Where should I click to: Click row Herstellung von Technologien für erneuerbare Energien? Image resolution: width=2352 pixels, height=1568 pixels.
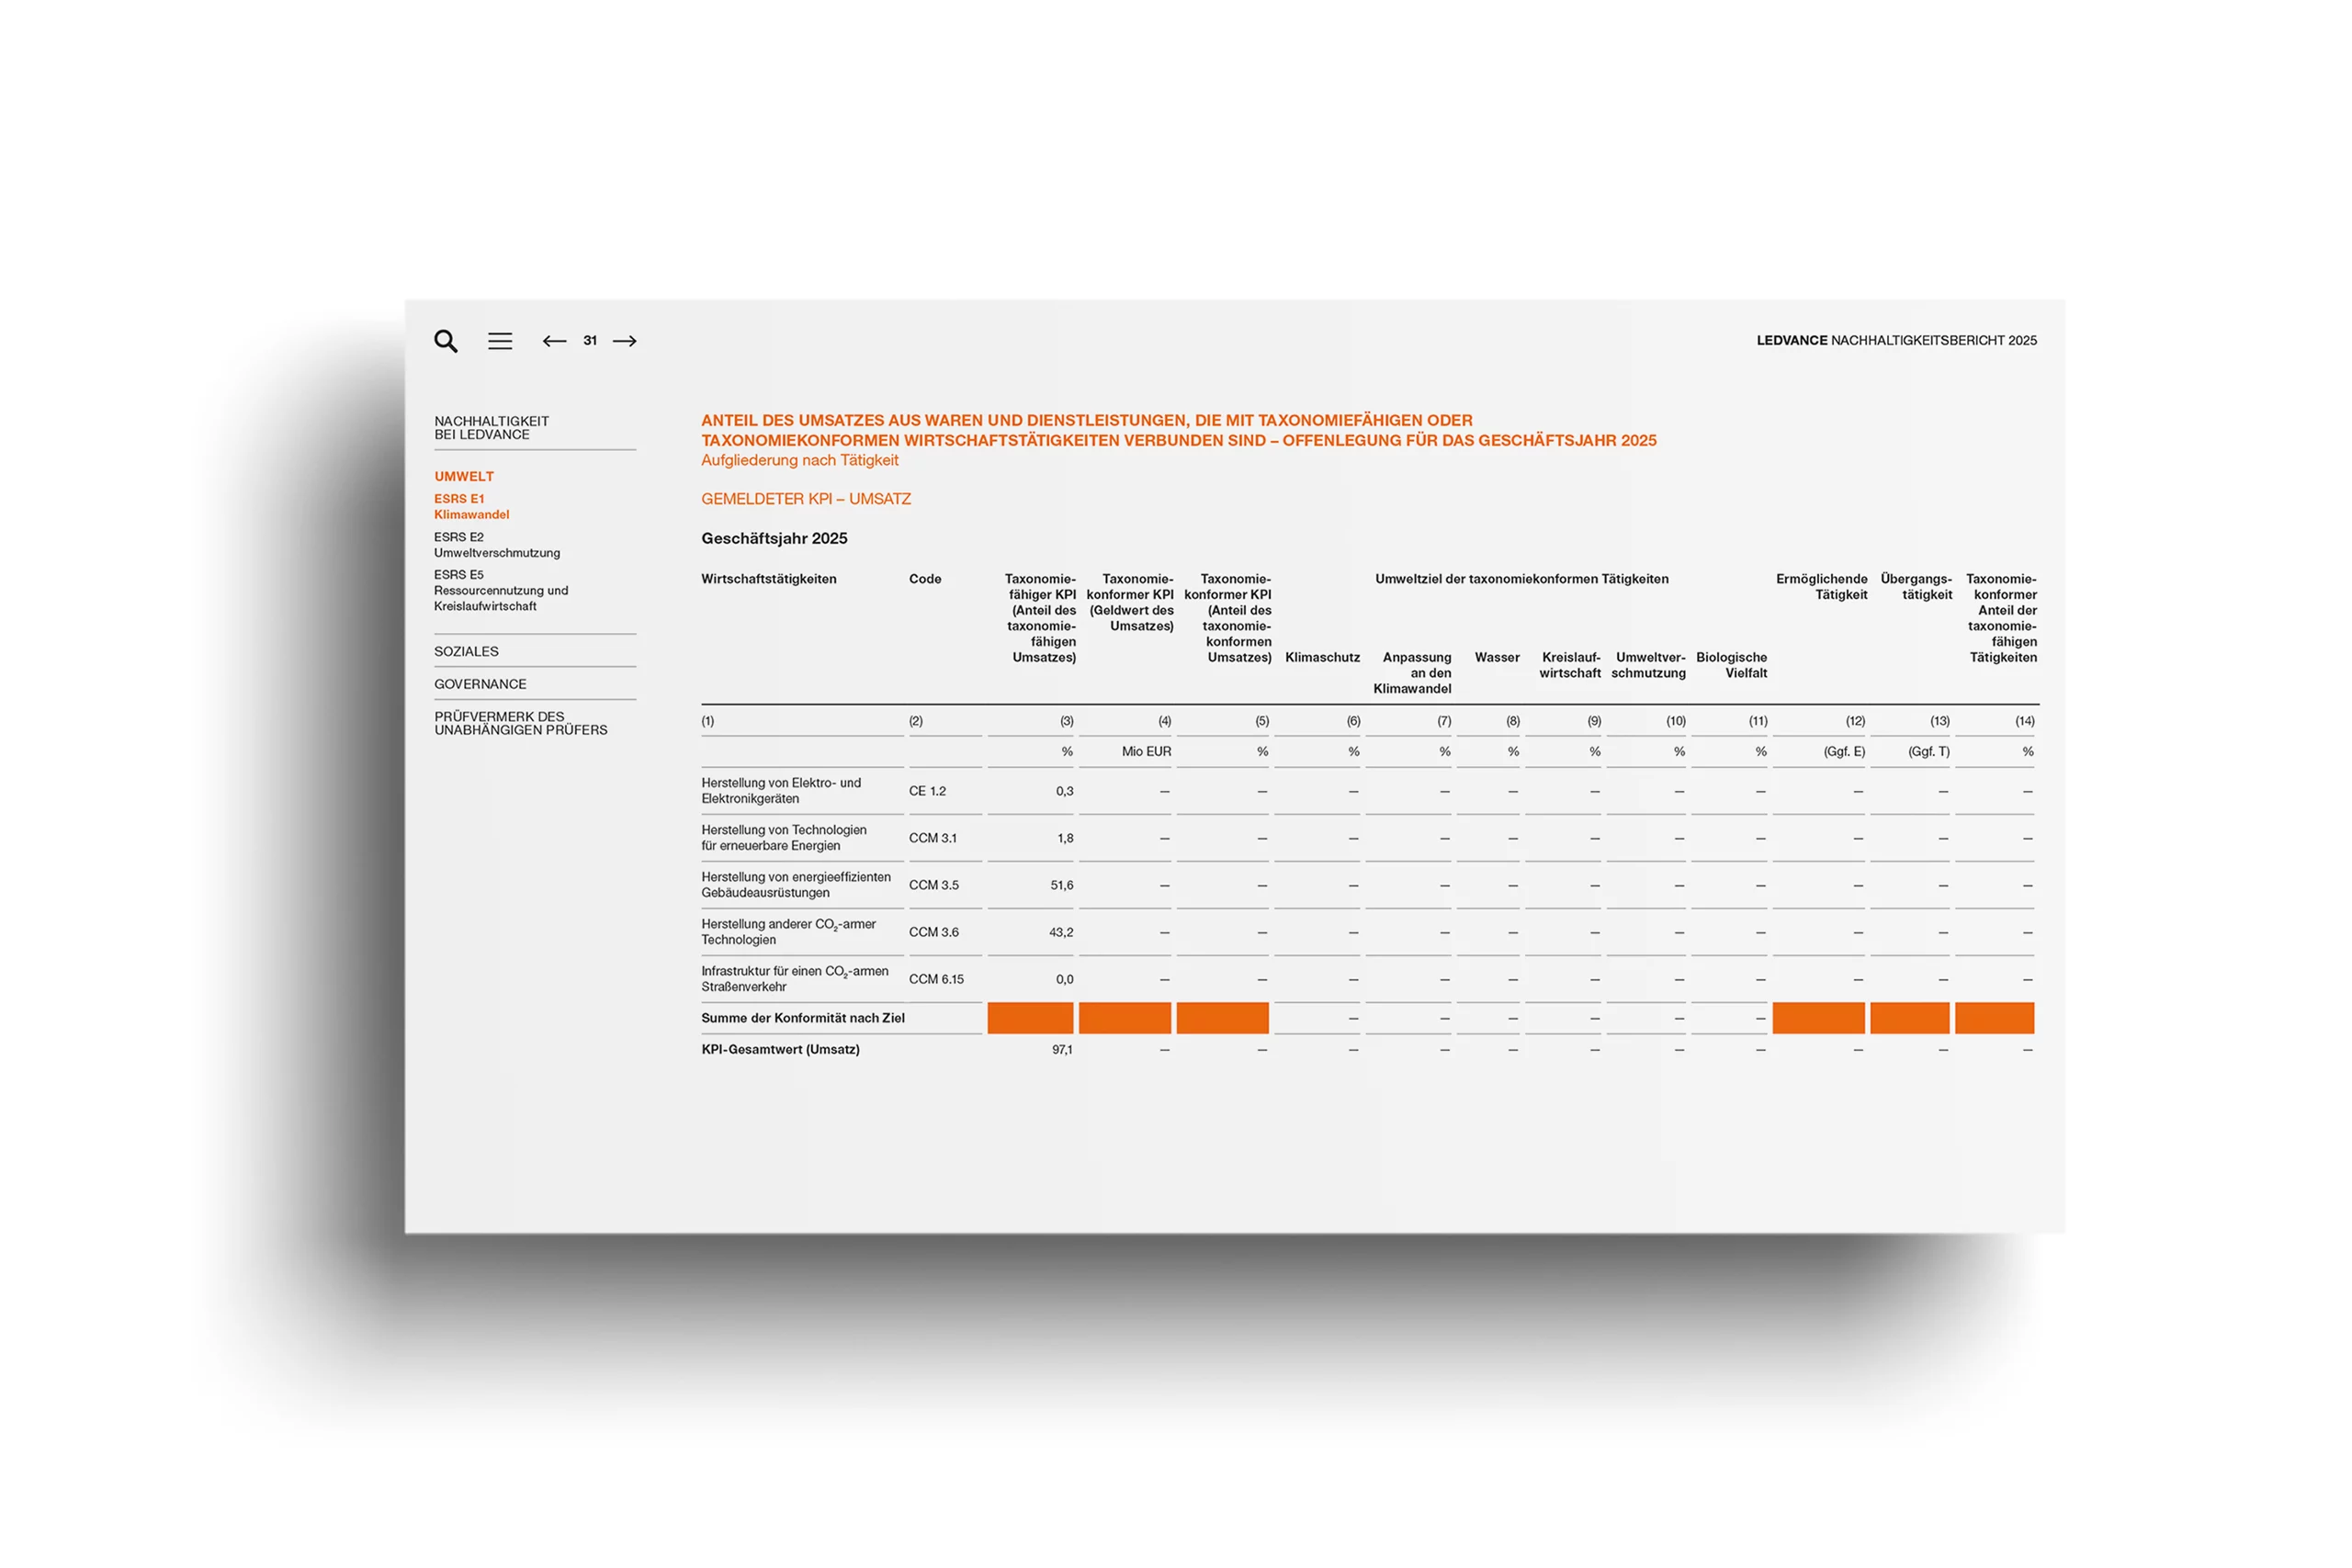[784, 838]
